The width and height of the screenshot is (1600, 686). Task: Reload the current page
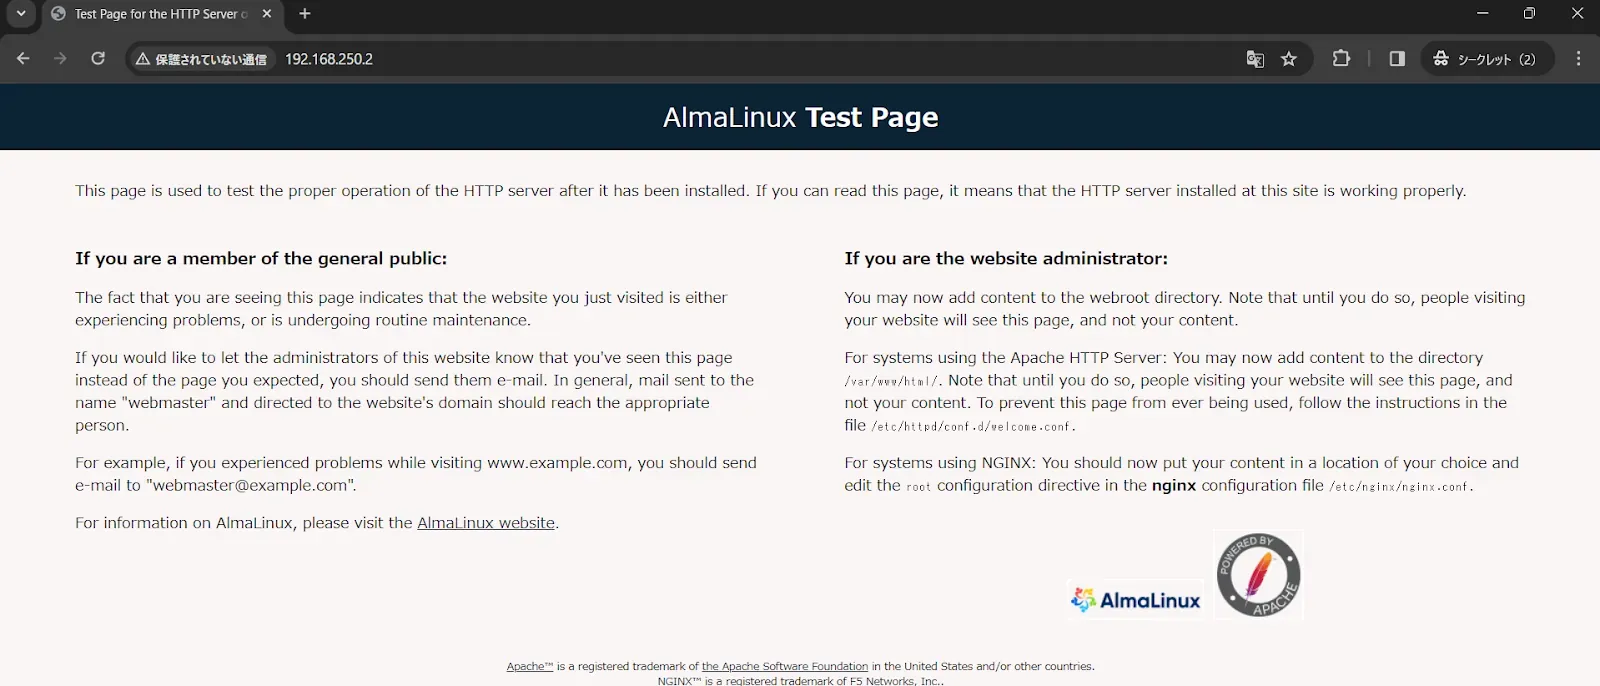[98, 59]
